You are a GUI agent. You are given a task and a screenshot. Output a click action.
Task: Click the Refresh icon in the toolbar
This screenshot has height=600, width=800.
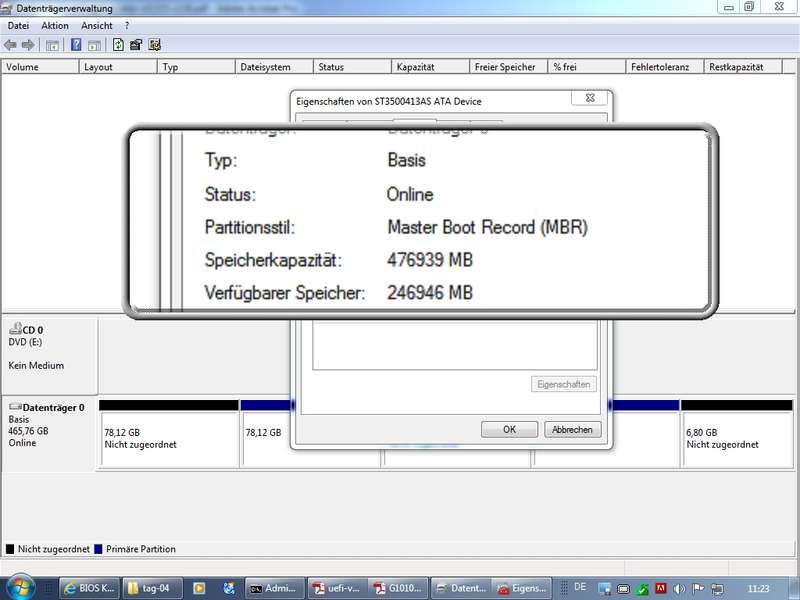pos(118,45)
